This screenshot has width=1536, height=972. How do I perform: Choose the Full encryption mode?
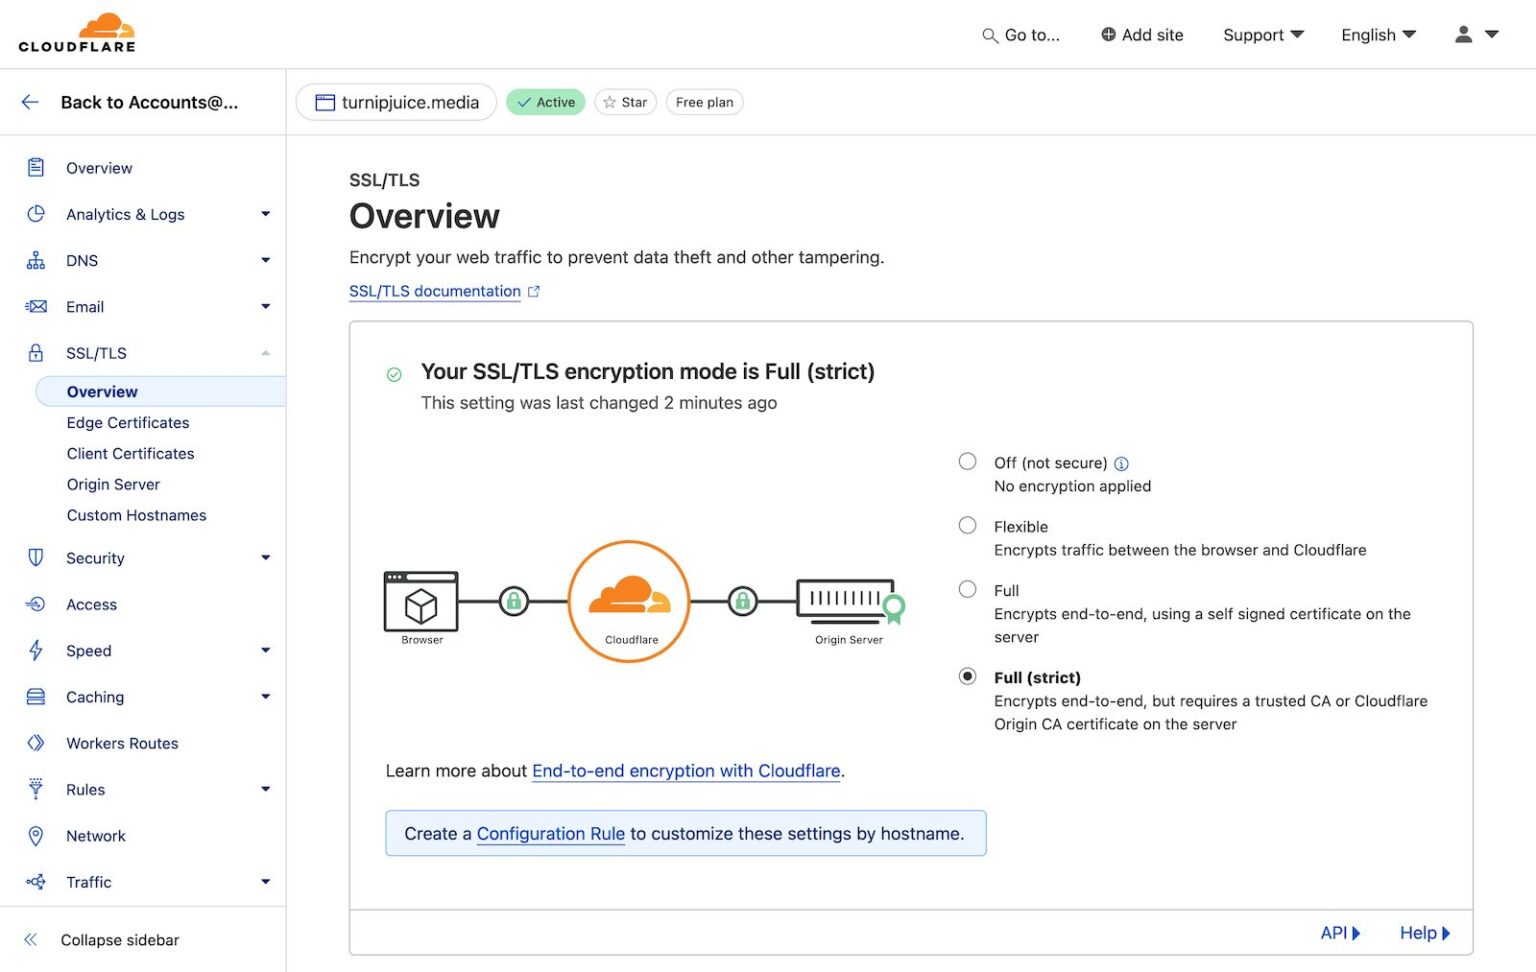pos(967,589)
